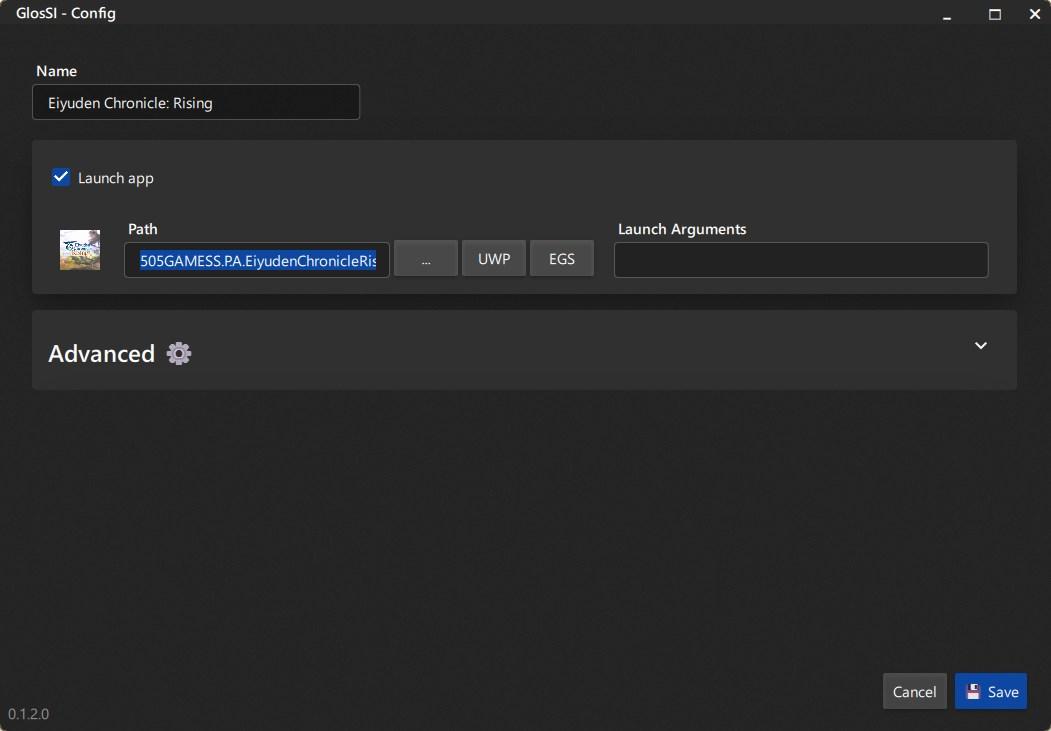The image size is (1051, 731).
Task: Click the Advanced section heading
Action: 101,354
